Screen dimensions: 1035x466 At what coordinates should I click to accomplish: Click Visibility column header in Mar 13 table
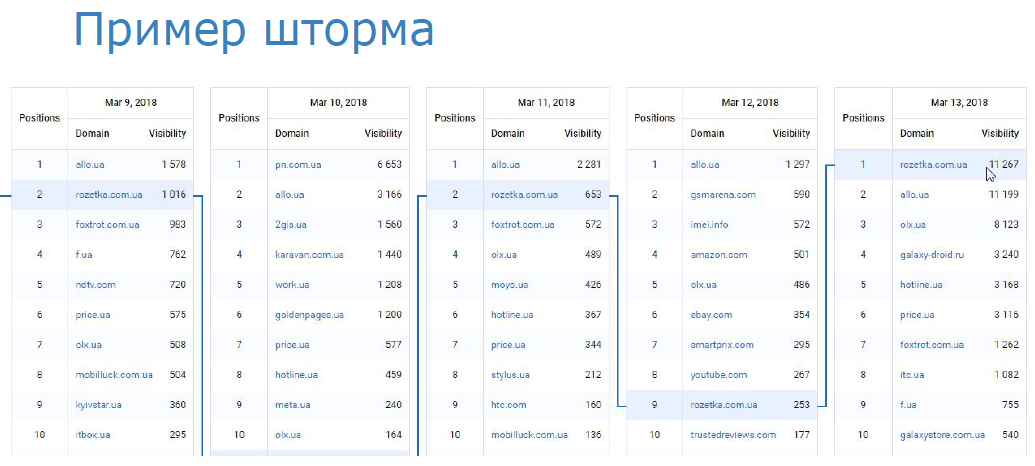click(1000, 133)
